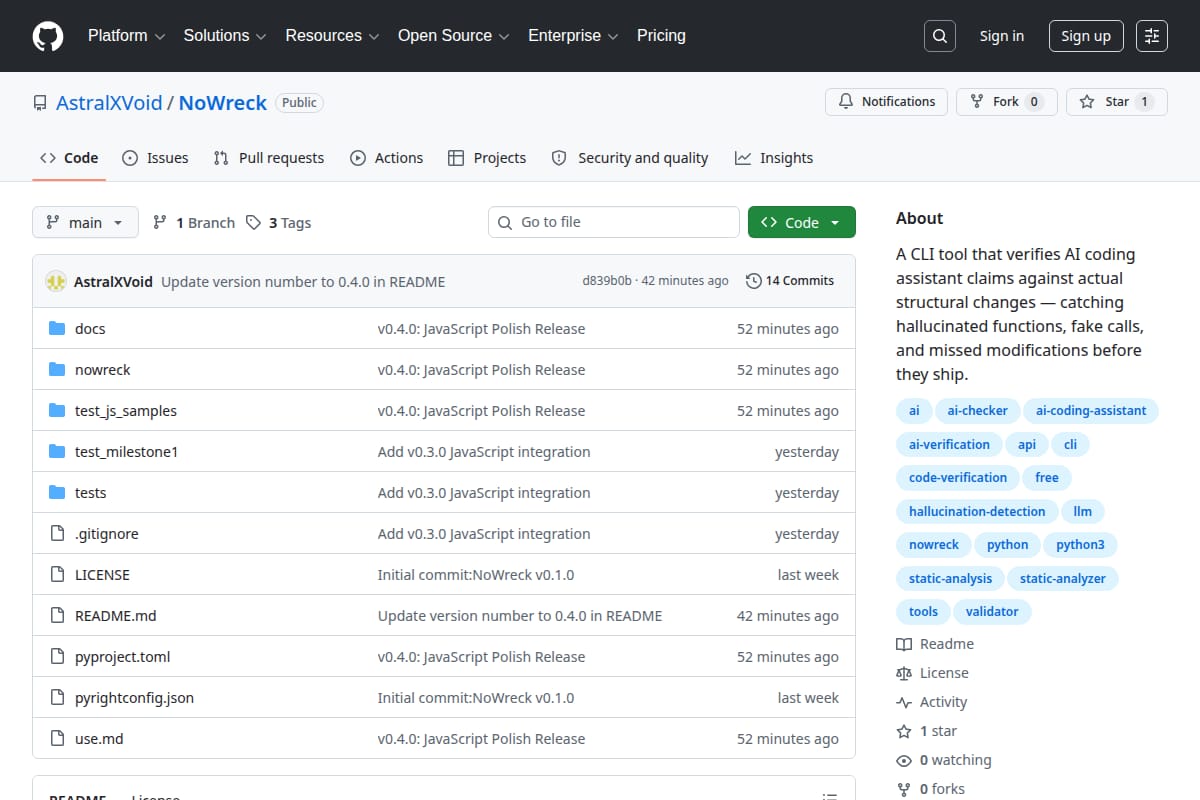
Task: Switch to the Projects tab
Action: 487,158
